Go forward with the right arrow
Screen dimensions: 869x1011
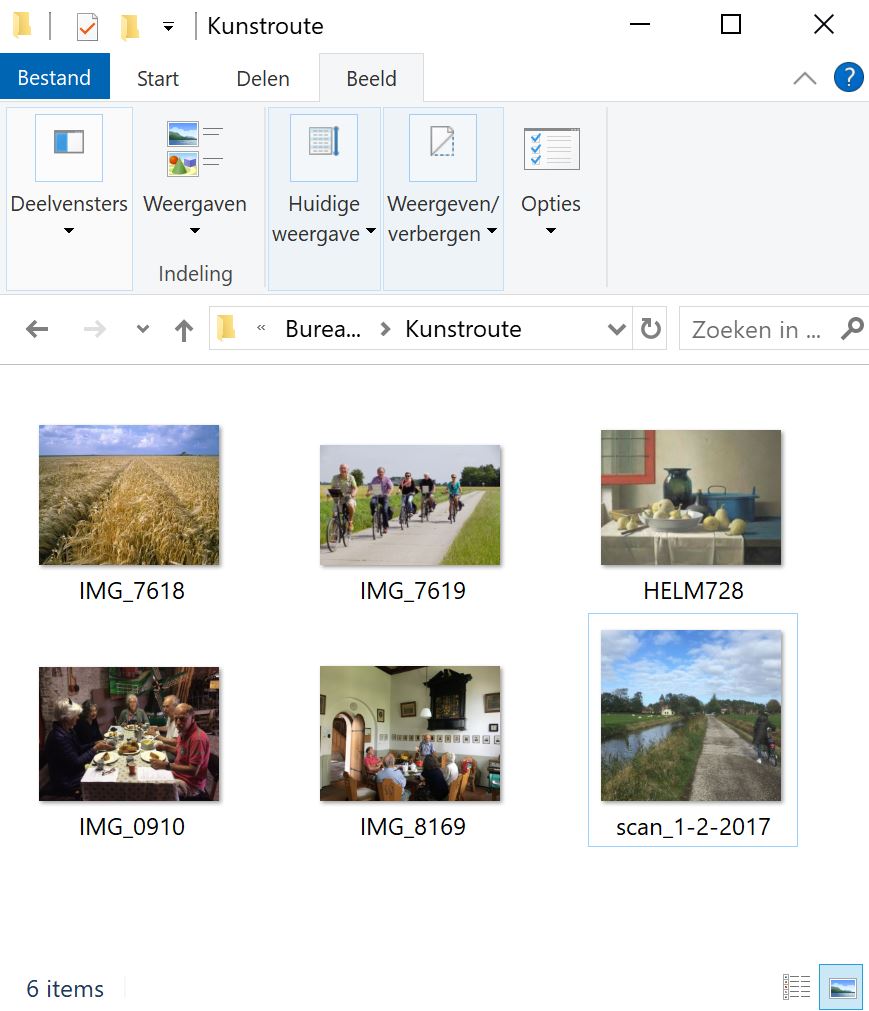pos(95,329)
